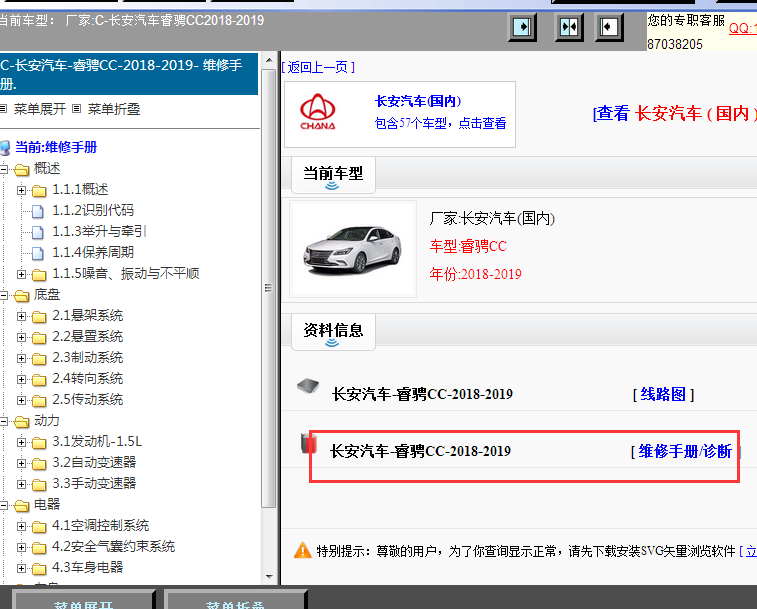The width and height of the screenshot is (757, 609).
Task: Click the 底盘 folder icon
Action: pyautogui.click(x=22, y=296)
